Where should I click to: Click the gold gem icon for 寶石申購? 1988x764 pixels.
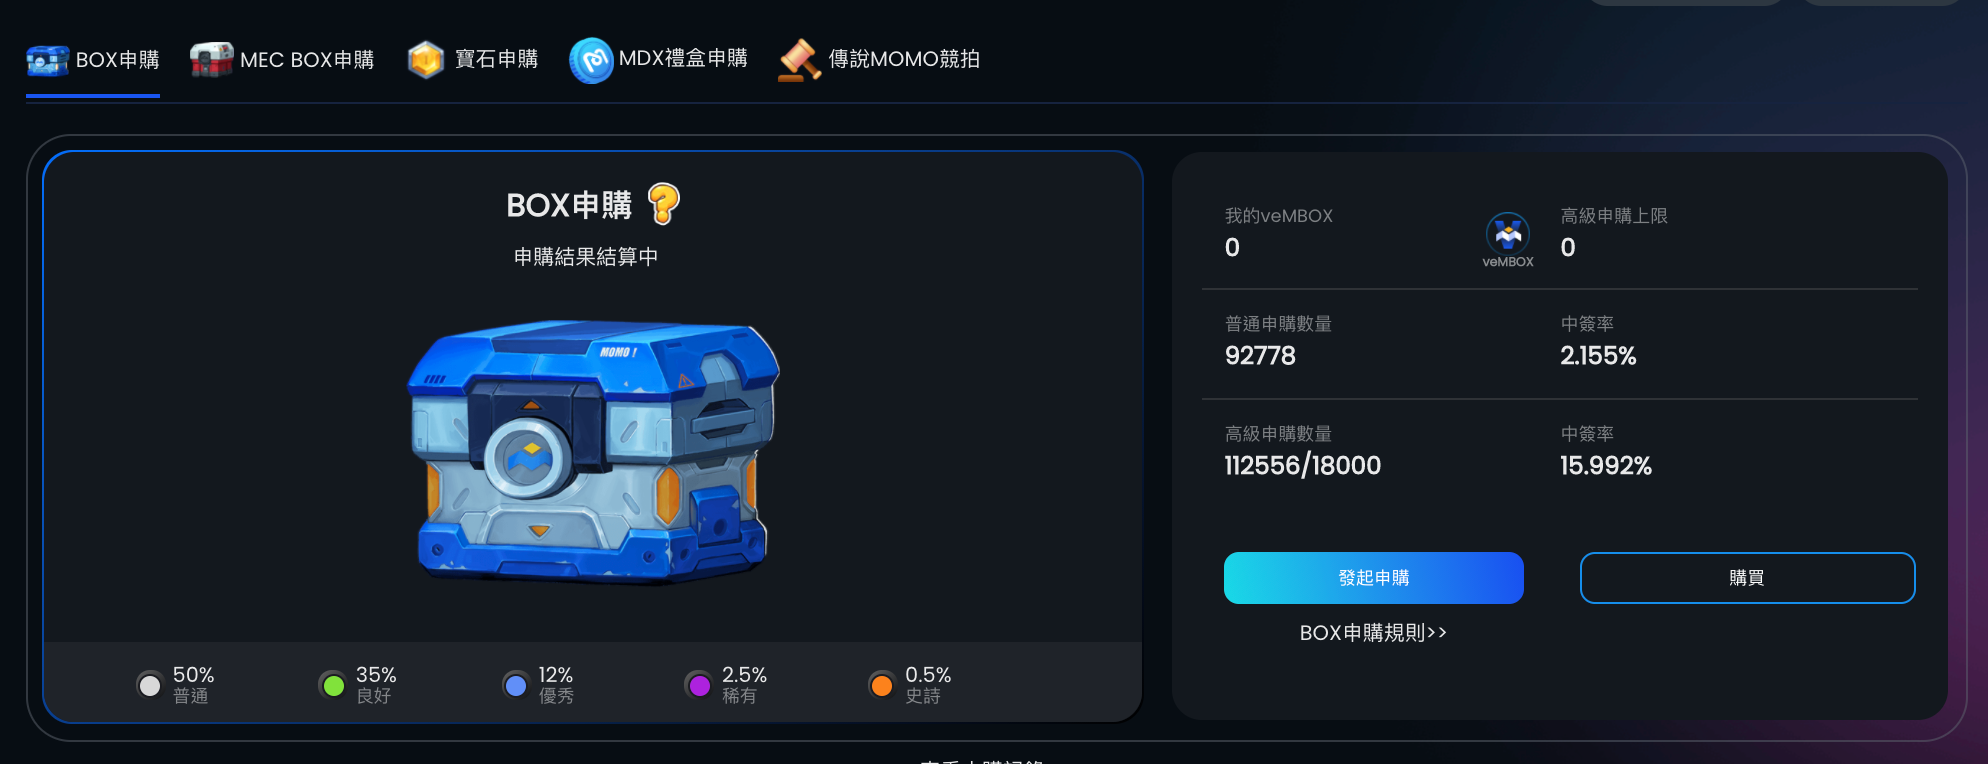point(426,60)
